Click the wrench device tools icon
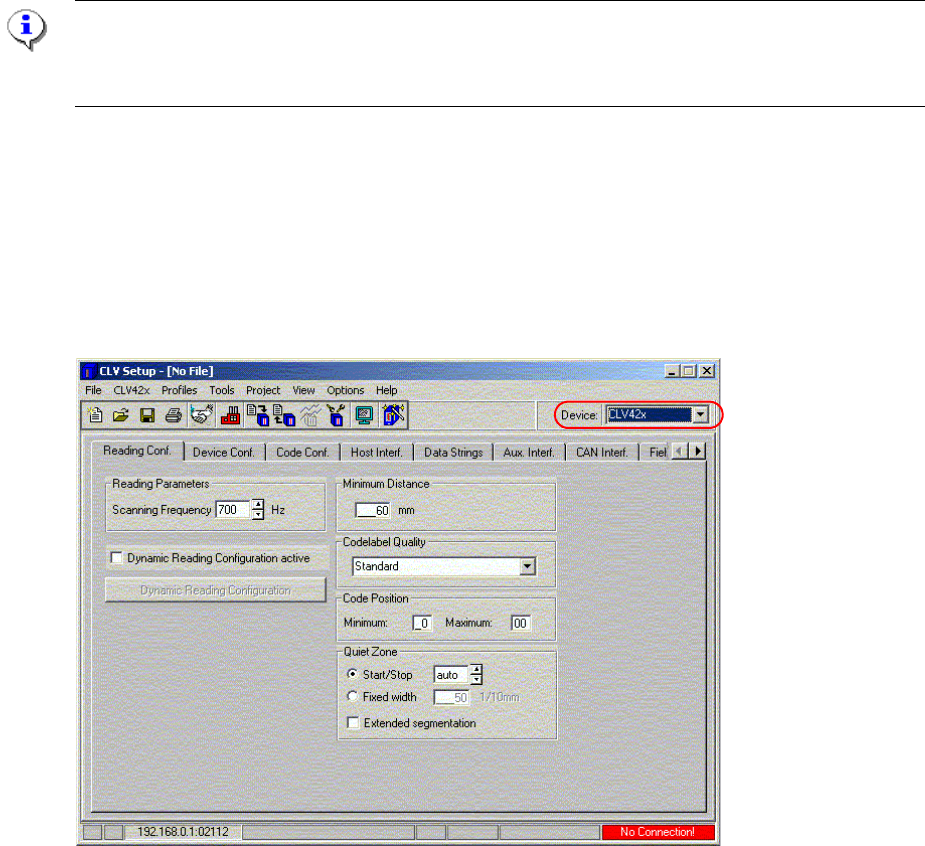The image size is (925, 846). (x=336, y=415)
